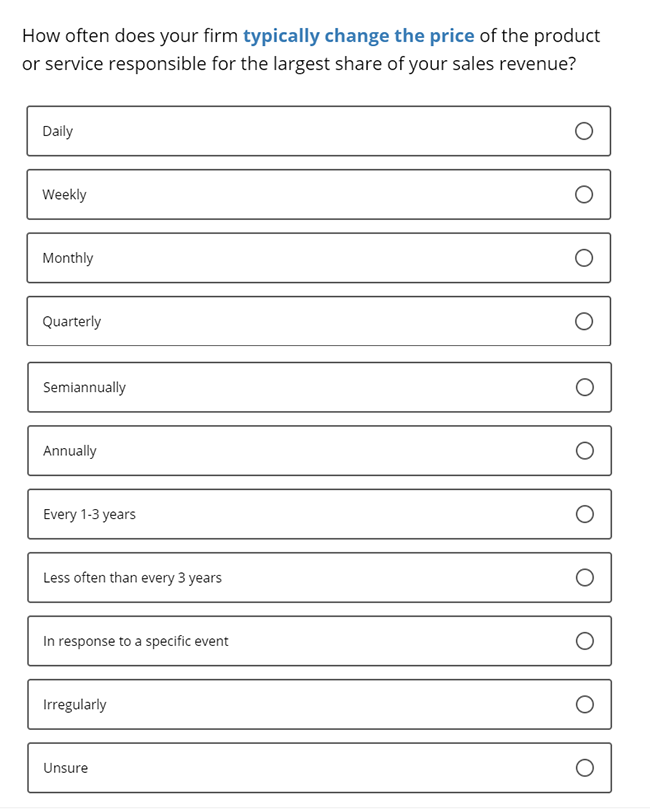Mark the Monthly radio button

583,258
